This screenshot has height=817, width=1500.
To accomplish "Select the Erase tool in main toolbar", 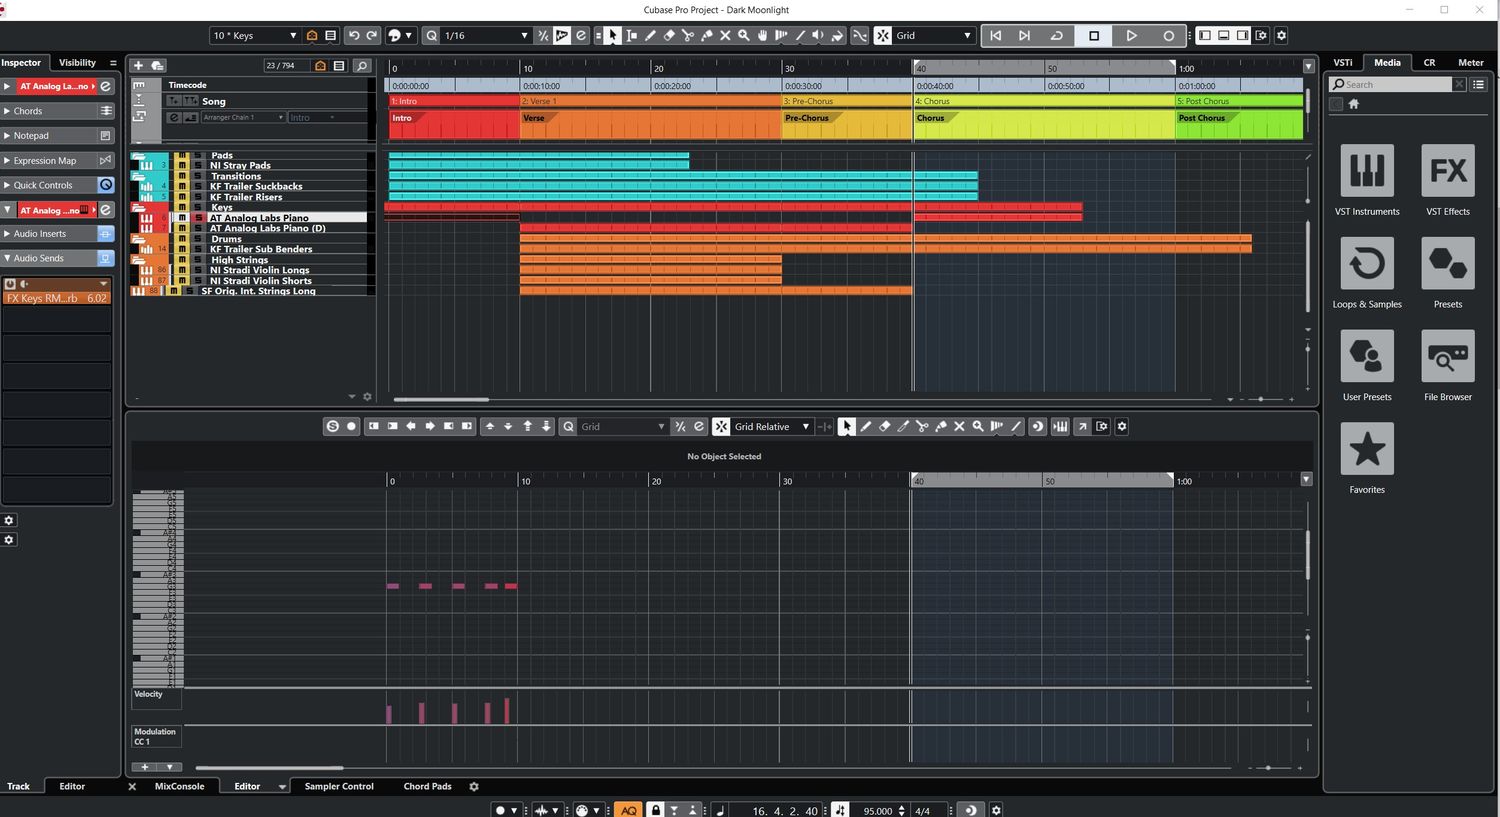I will coord(669,35).
